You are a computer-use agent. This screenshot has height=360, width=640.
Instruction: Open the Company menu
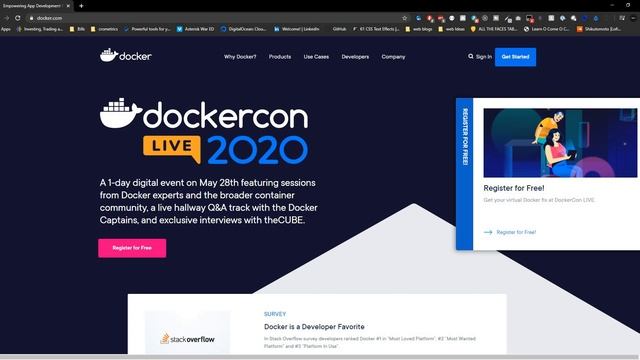(393, 57)
